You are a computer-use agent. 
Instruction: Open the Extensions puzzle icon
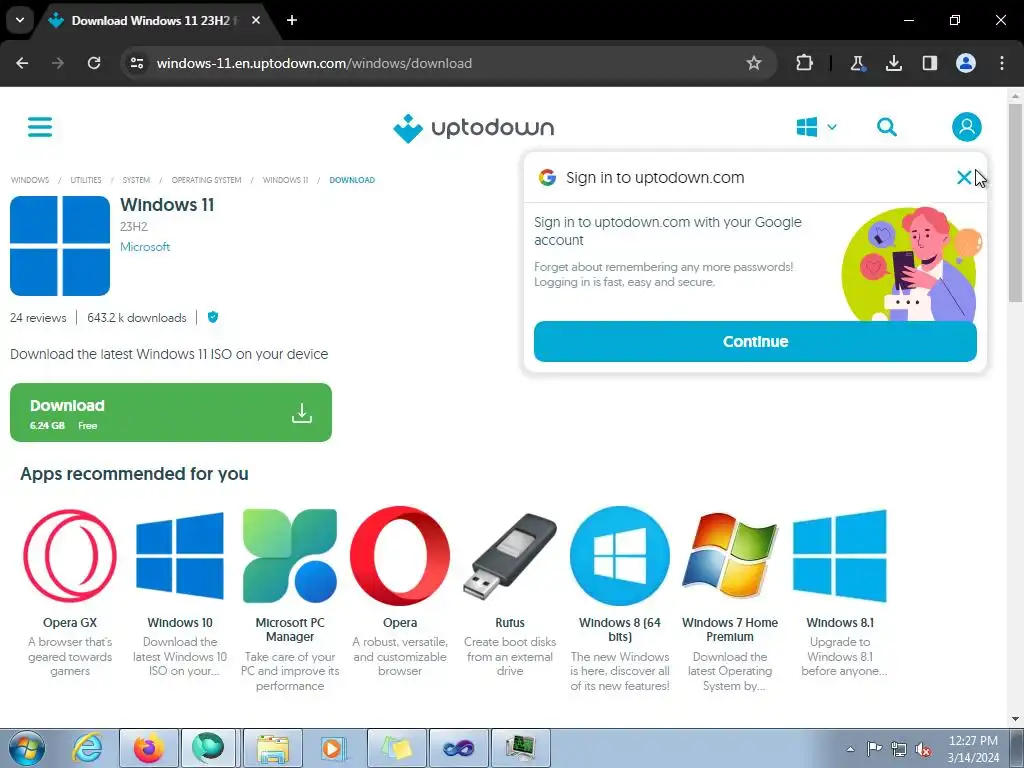[x=805, y=63]
